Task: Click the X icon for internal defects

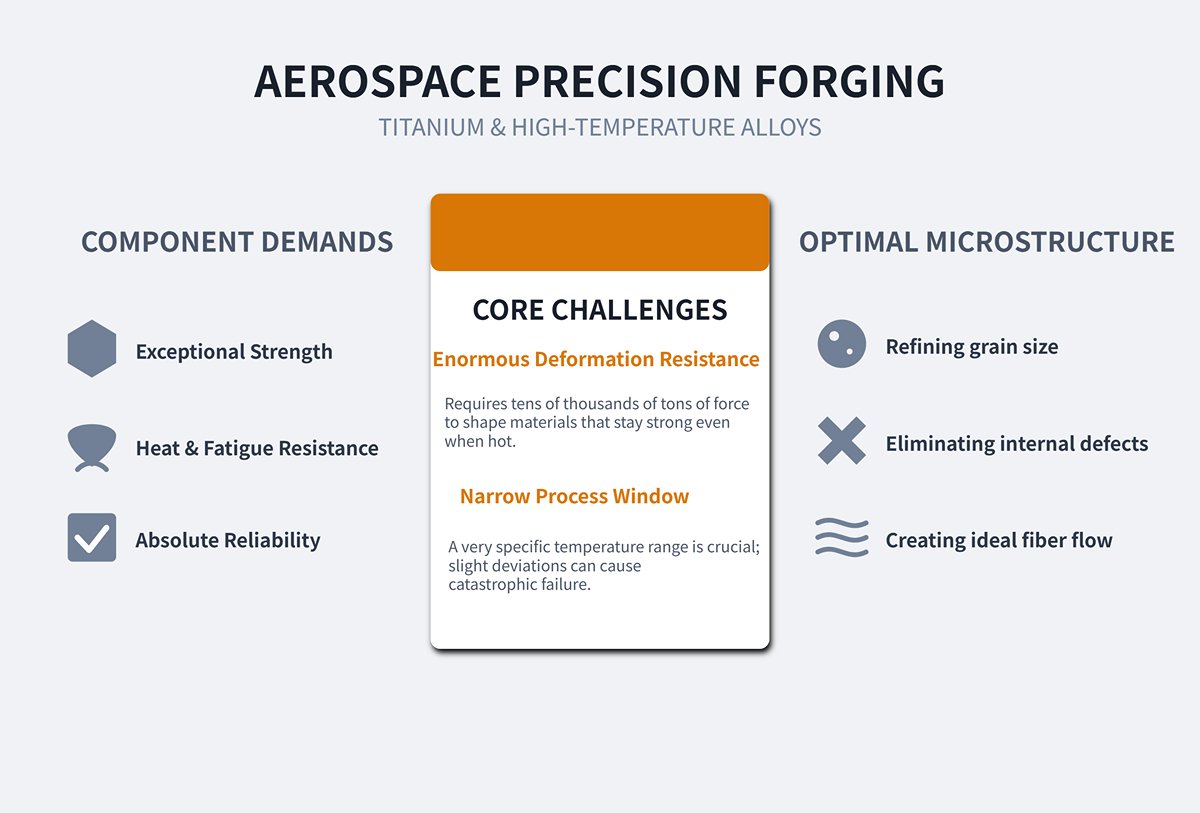Action: [x=841, y=441]
